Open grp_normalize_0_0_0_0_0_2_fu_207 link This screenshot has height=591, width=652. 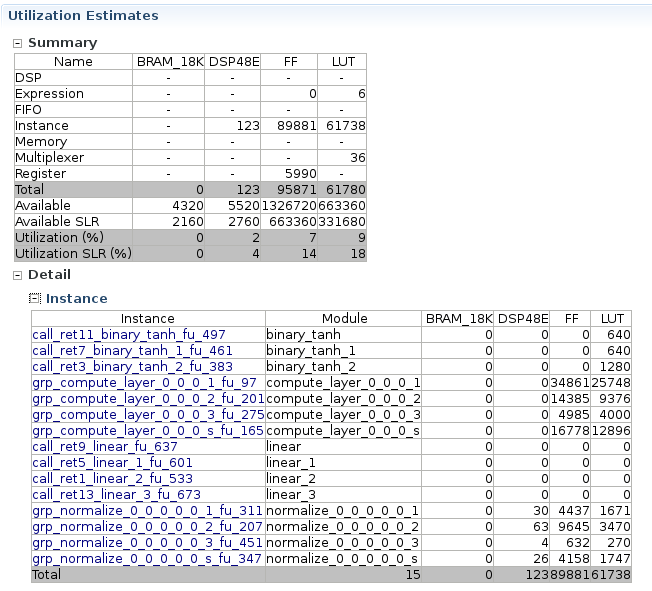point(147,527)
